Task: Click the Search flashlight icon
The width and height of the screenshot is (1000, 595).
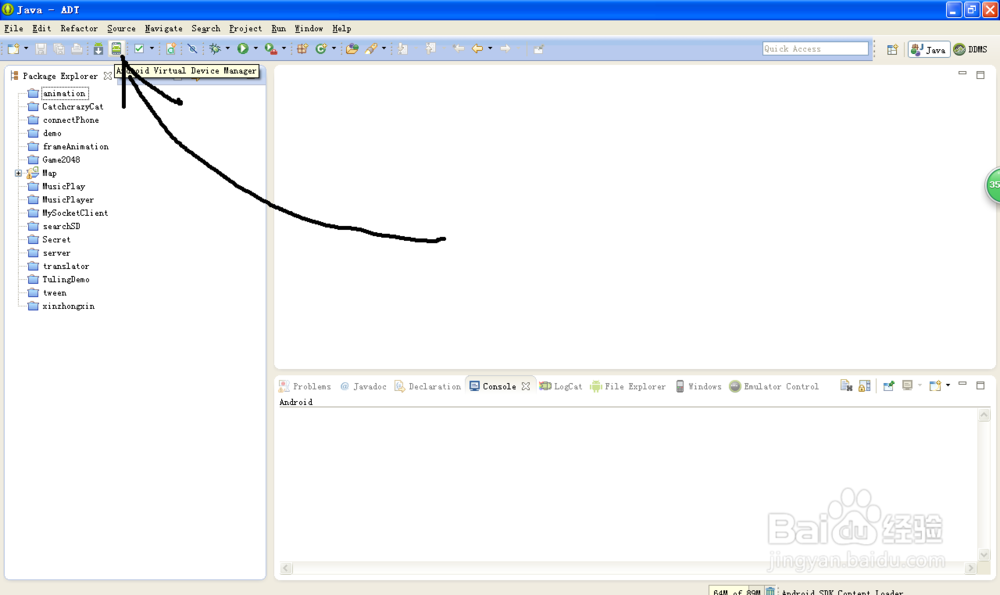Action: (371, 48)
